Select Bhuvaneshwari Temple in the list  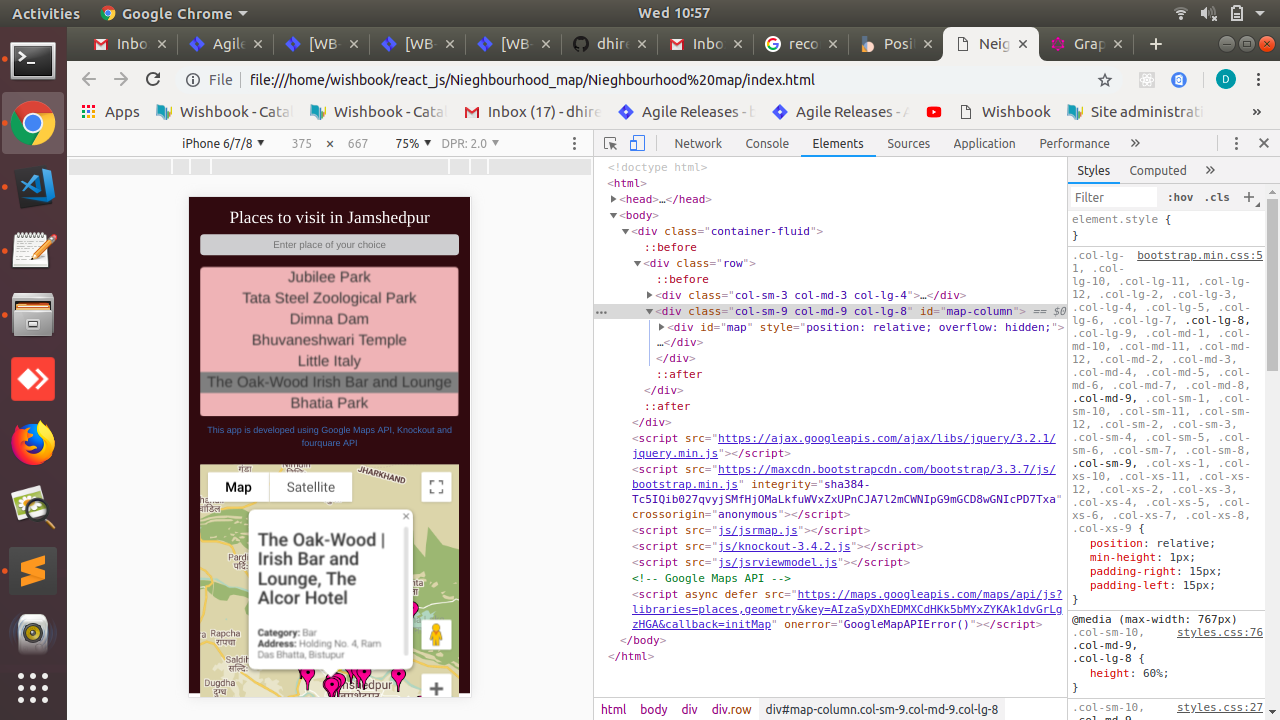tap(329, 340)
